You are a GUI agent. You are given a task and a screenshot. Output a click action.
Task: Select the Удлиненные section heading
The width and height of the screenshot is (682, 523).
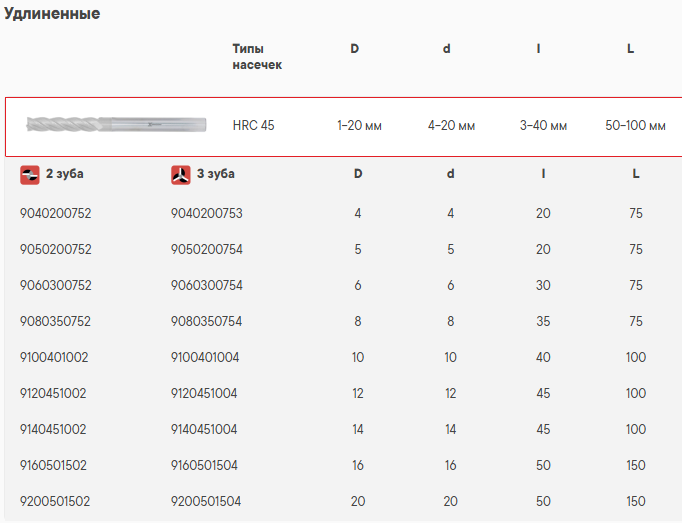coord(52,14)
